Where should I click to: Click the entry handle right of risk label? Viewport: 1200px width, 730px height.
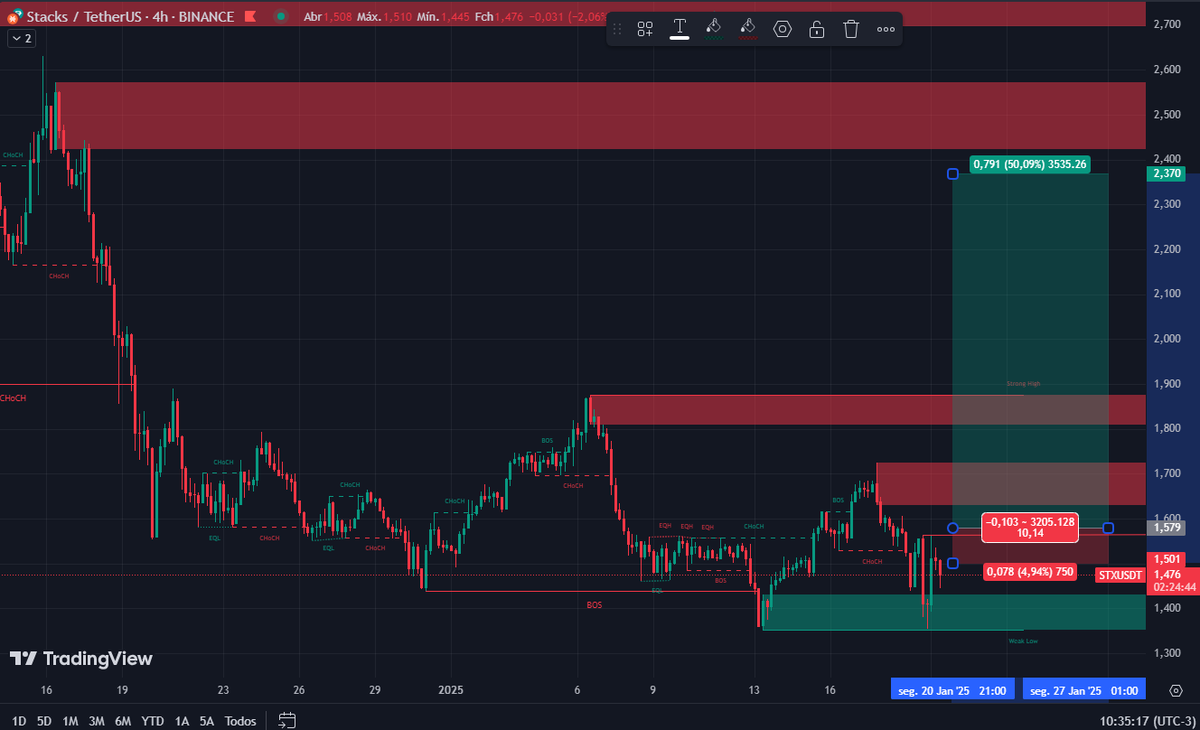click(x=1108, y=527)
